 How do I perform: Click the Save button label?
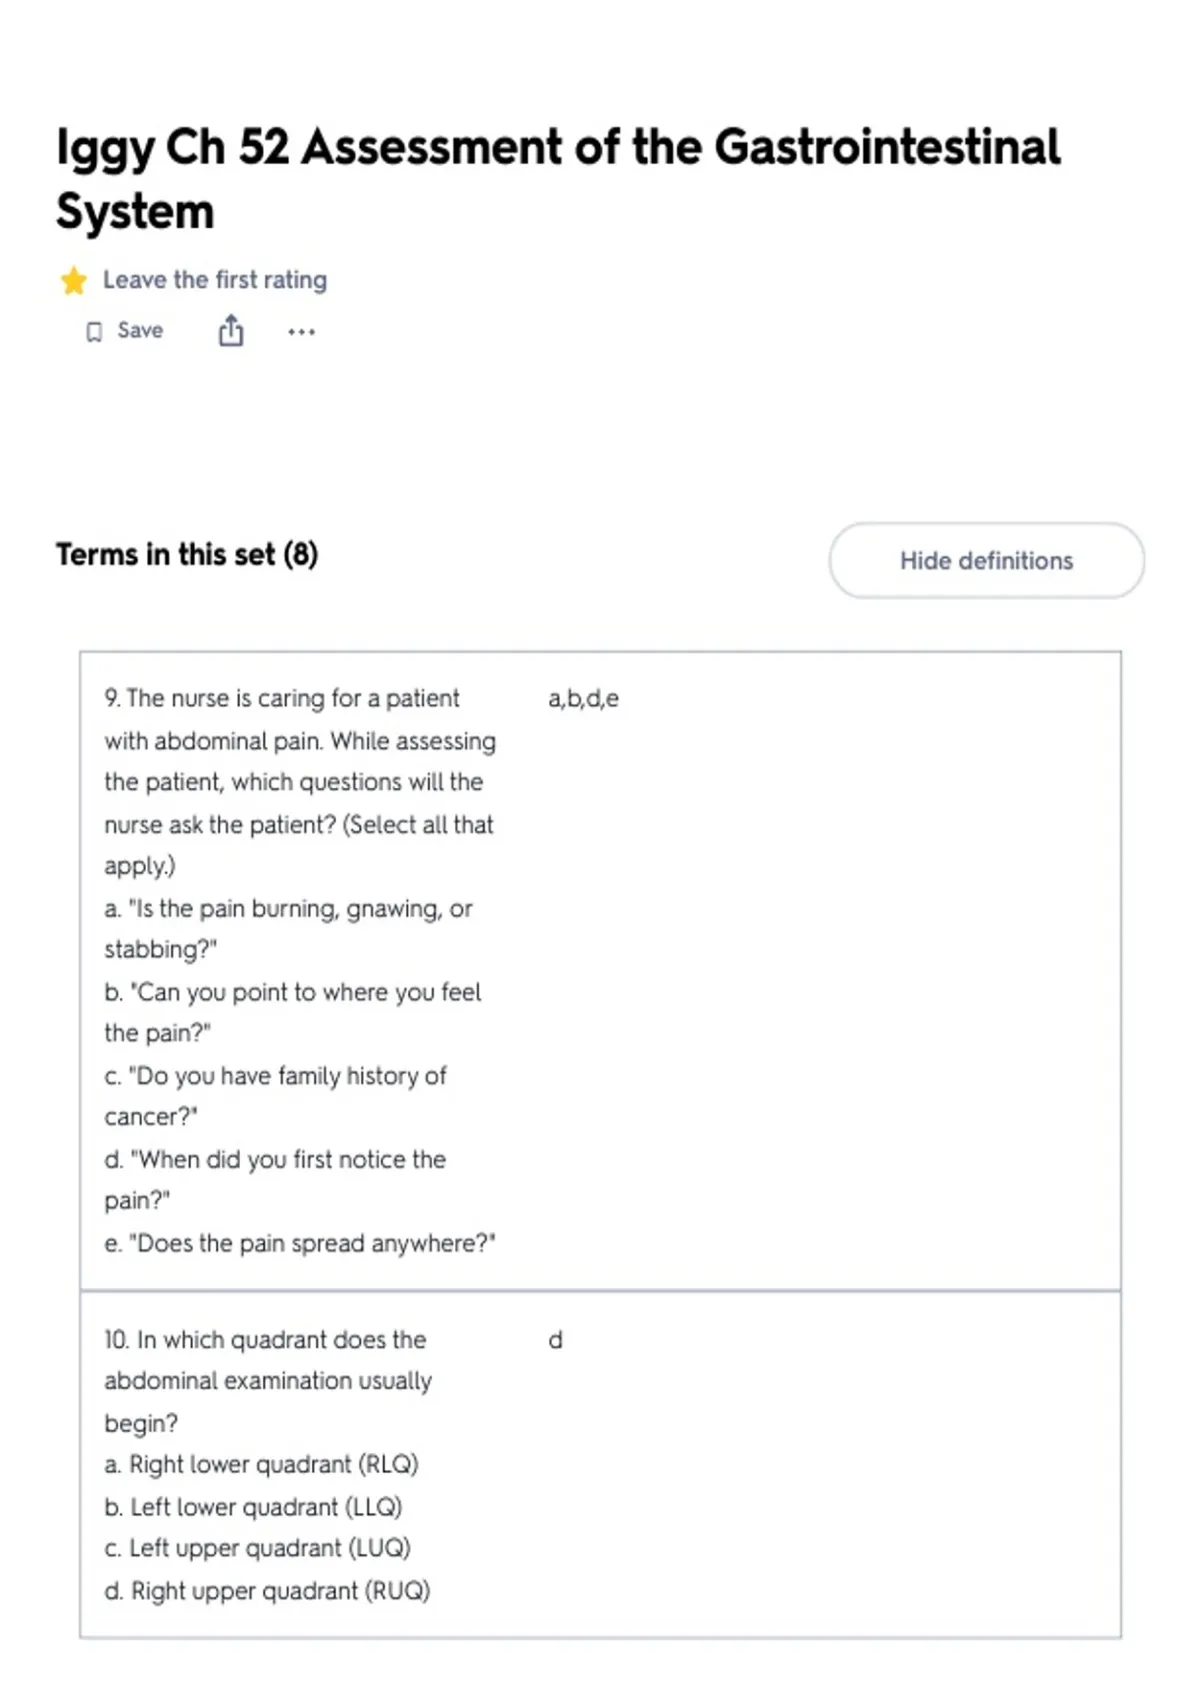[x=140, y=331]
